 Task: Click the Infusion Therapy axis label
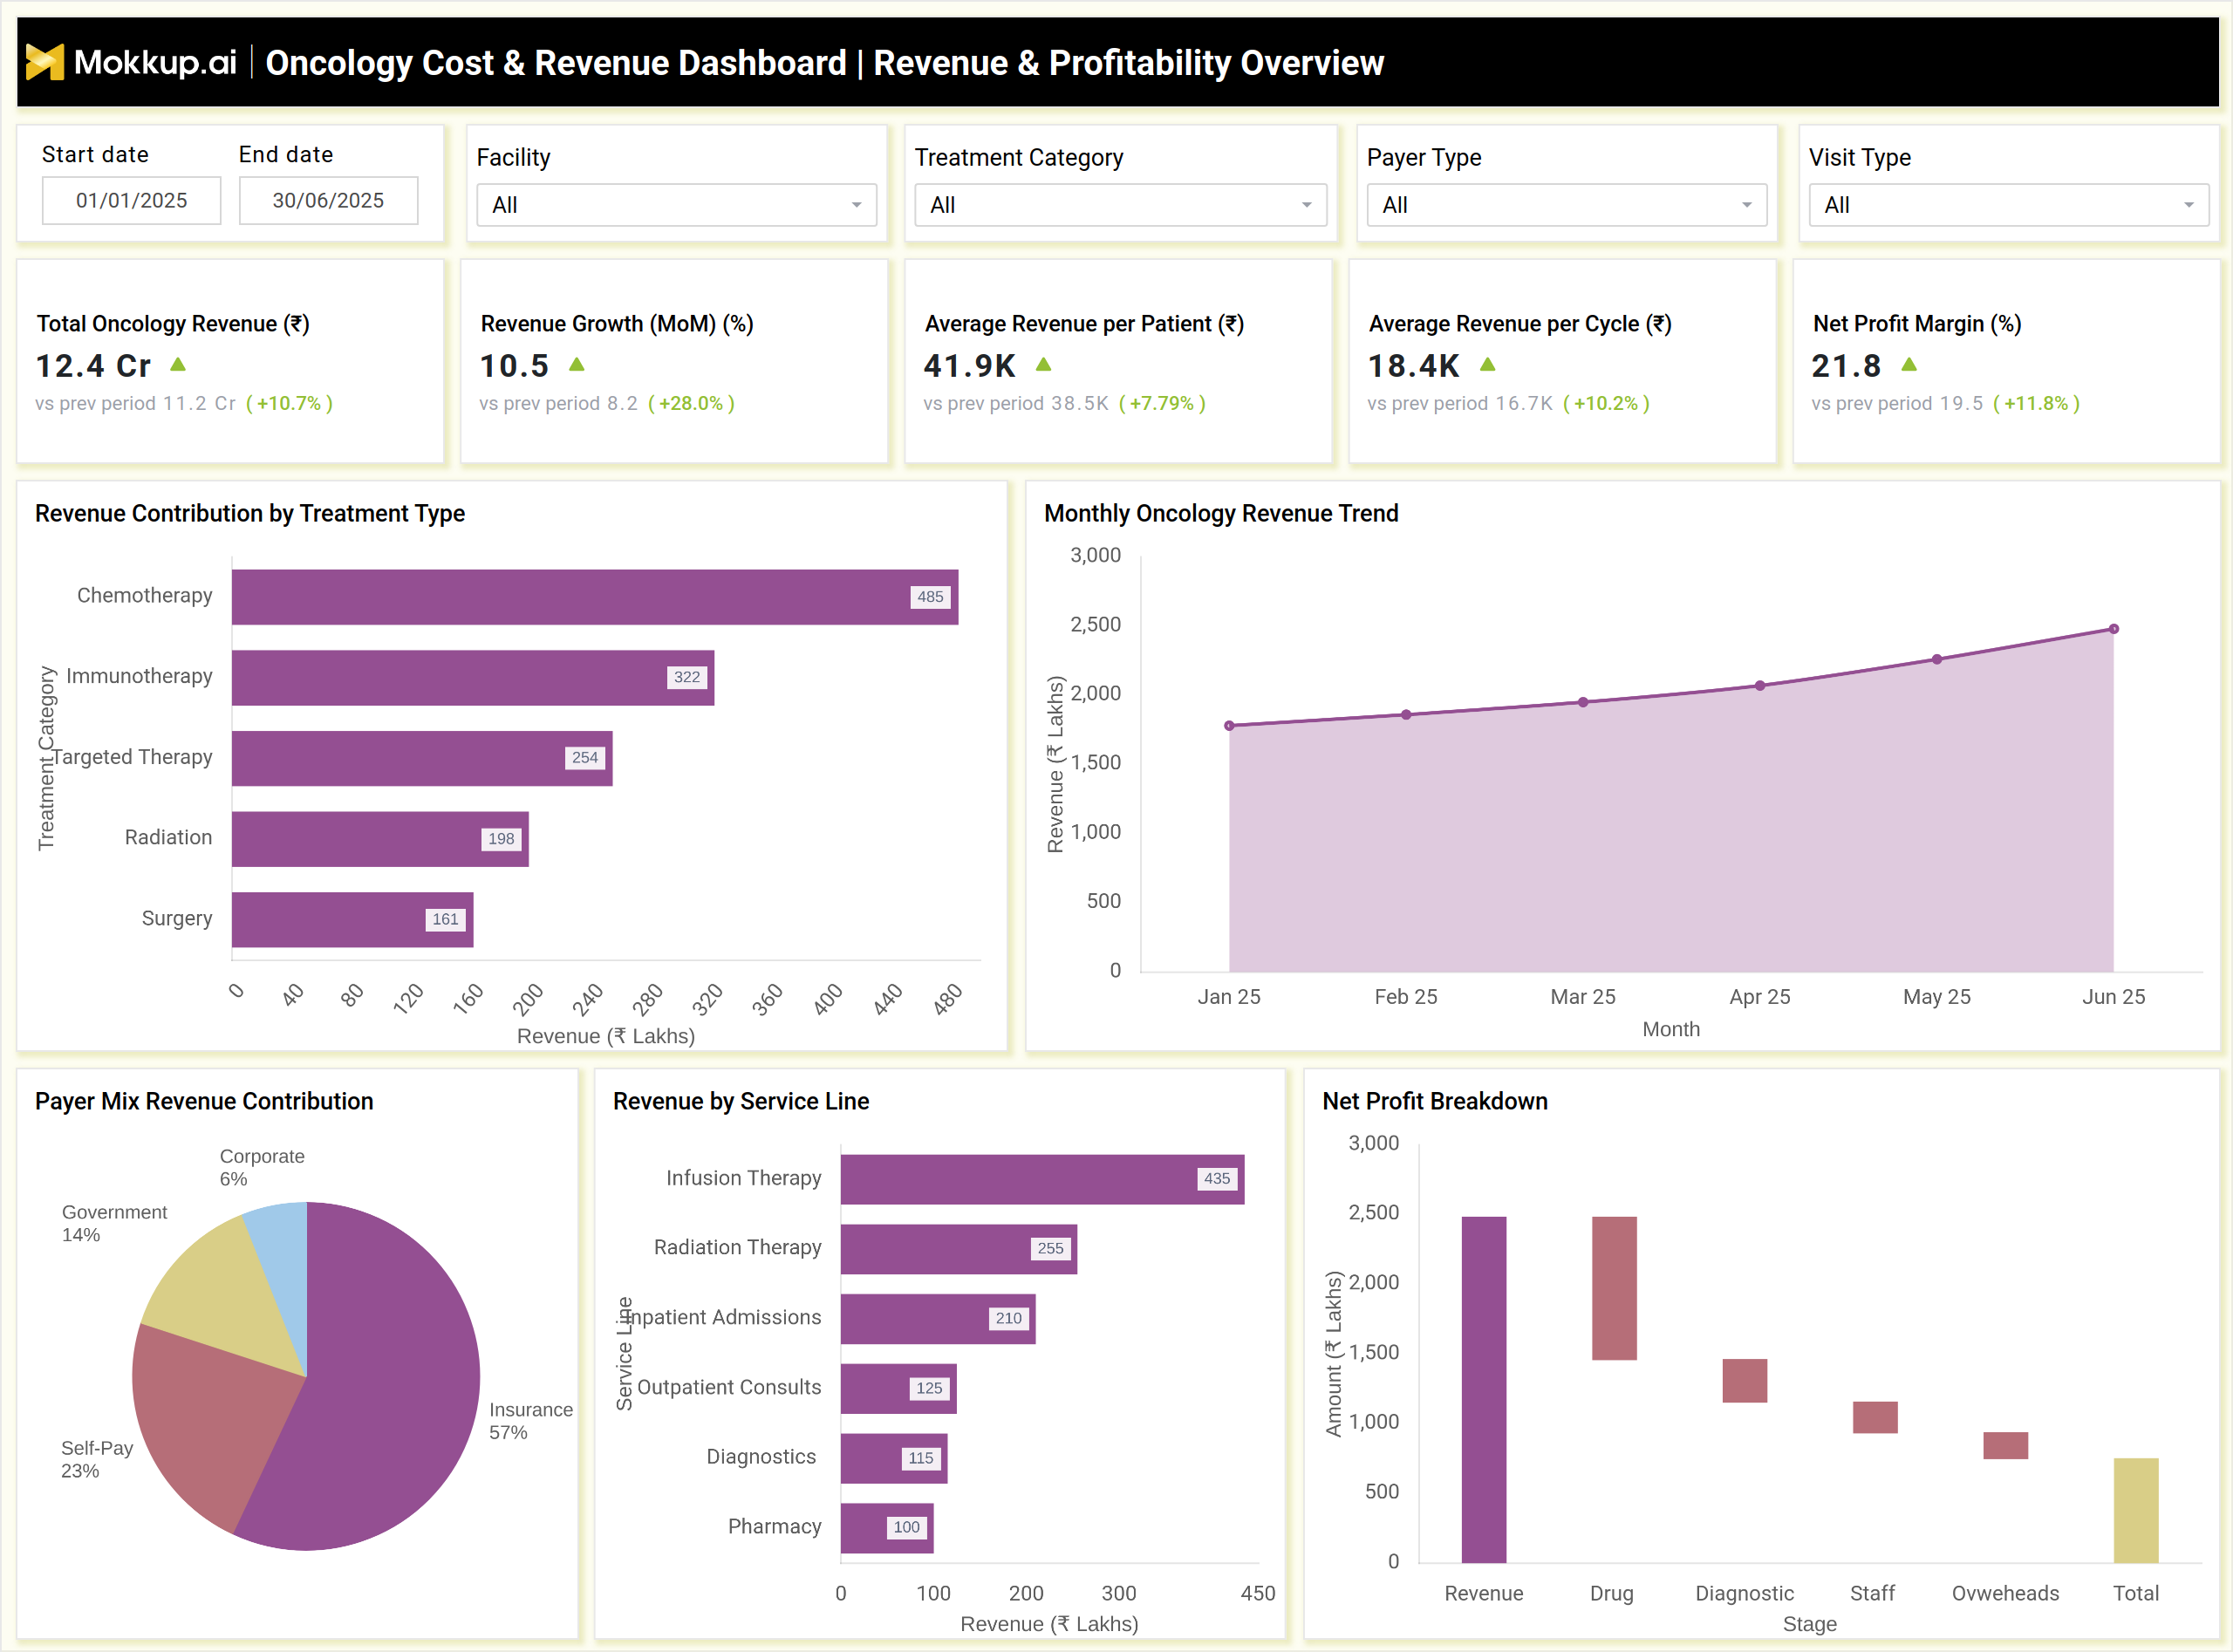pos(744,1178)
